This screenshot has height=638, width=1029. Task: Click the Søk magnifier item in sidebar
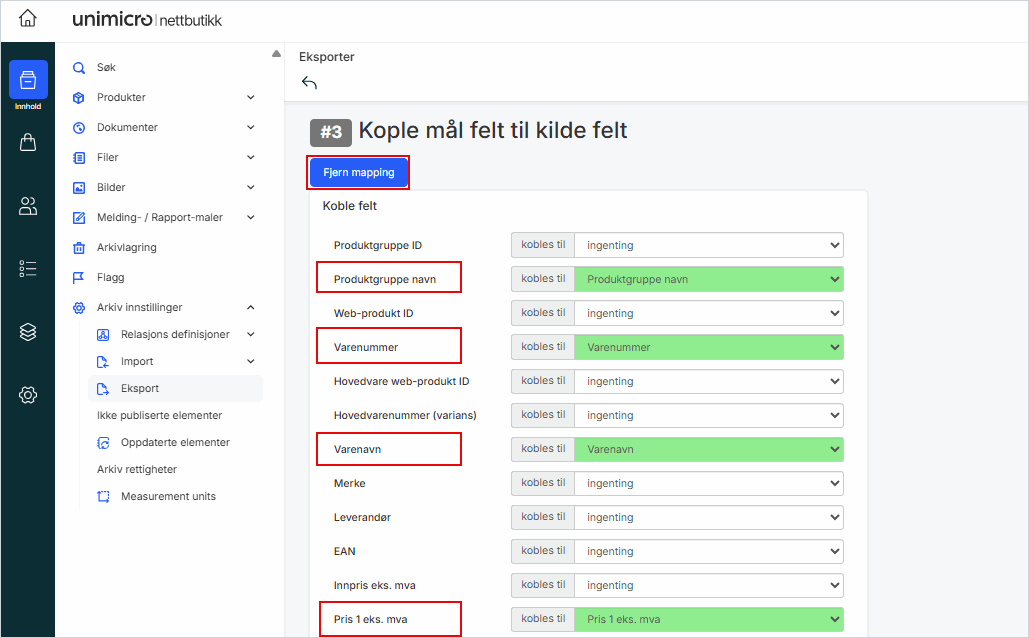click(x=106, y=68)
